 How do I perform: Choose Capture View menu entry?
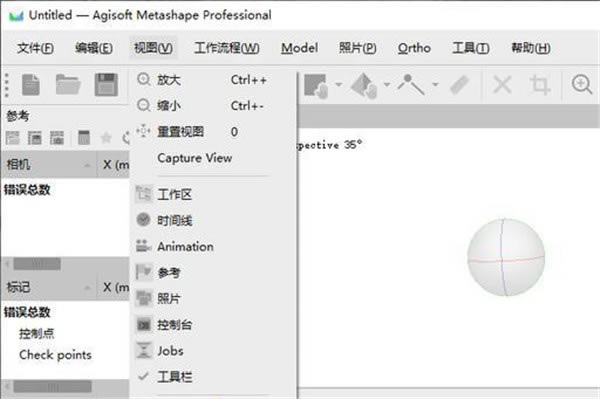(213, 158)
